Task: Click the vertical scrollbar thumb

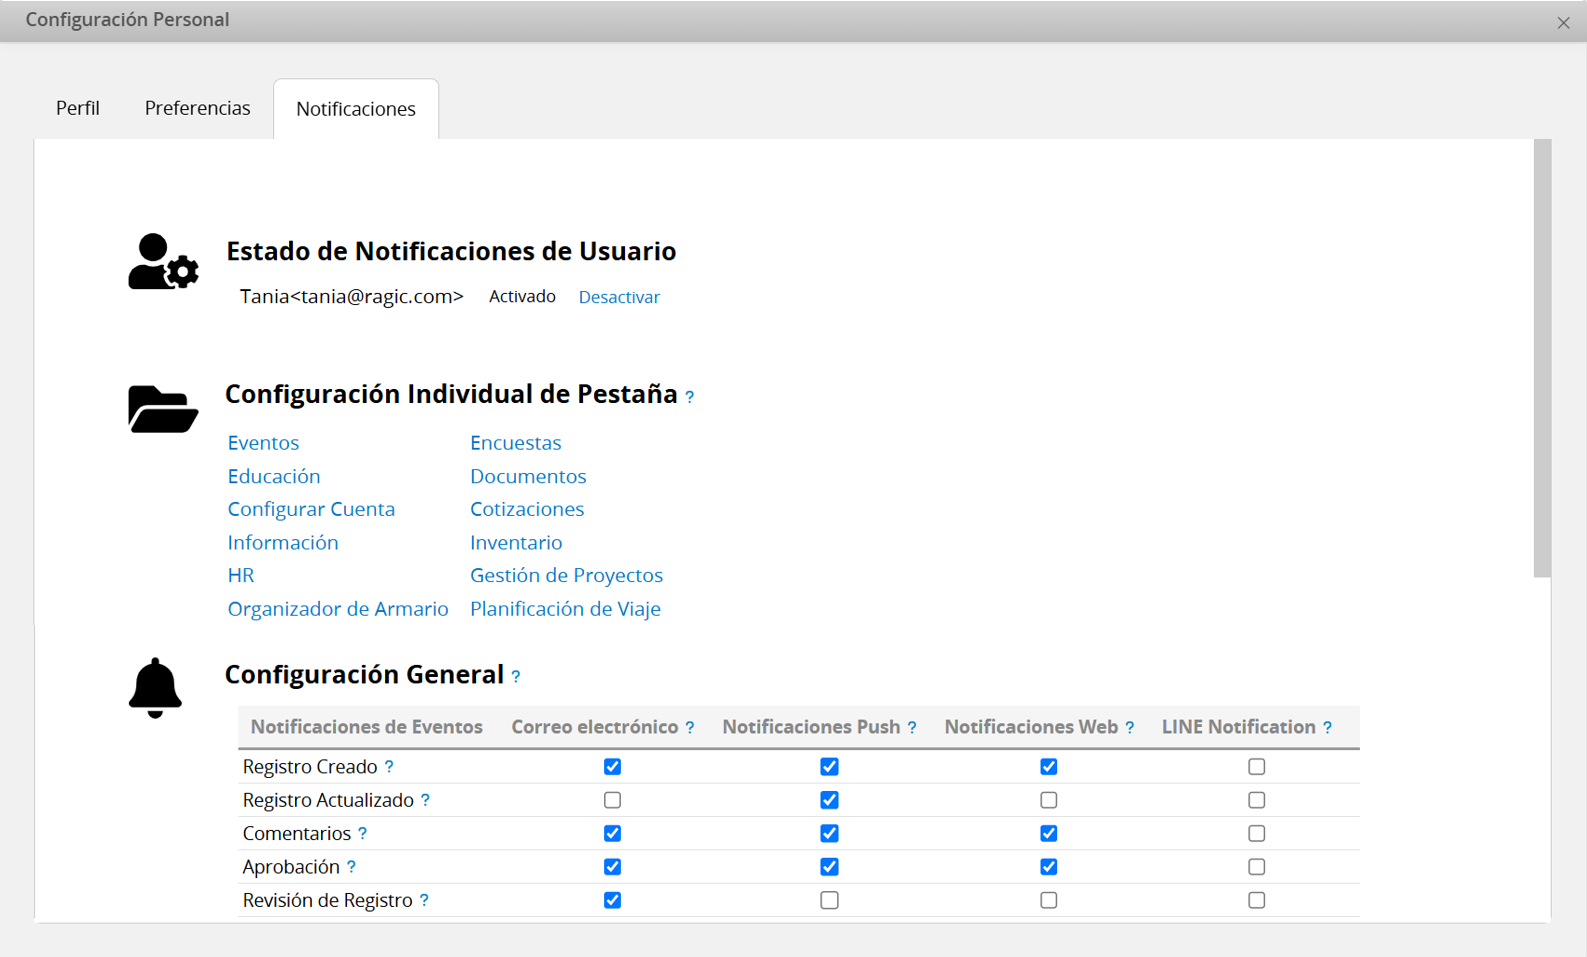Action: coord(1542,358)
